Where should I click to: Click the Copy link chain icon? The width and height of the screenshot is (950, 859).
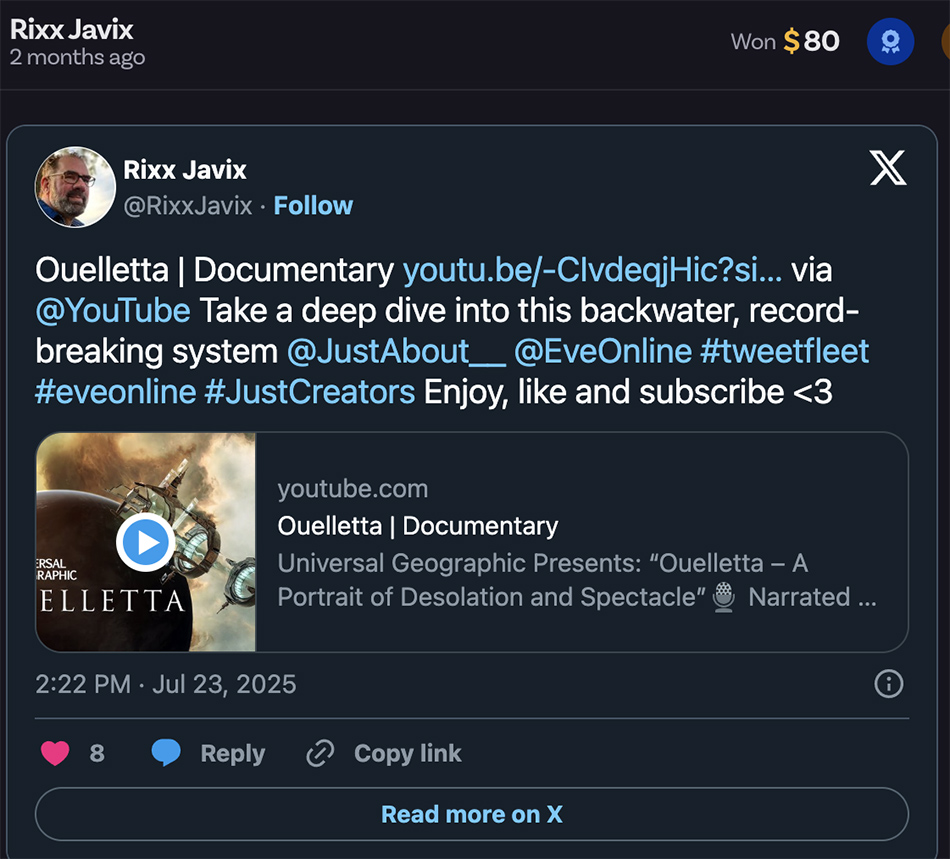click(x=321, y=753)
